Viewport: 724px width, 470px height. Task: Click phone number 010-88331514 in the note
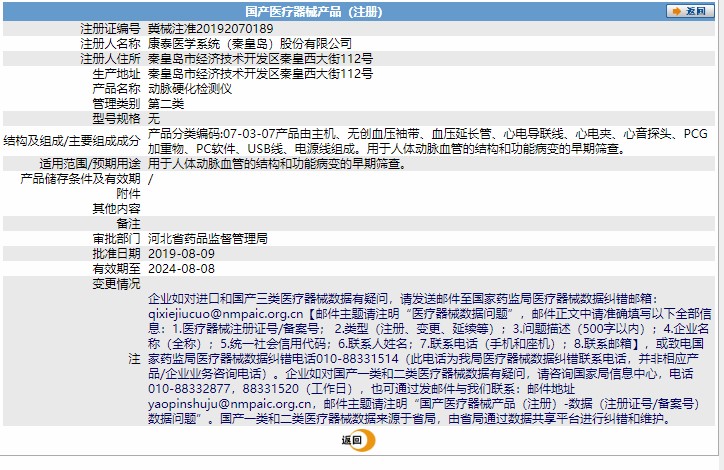pyautogui.click(x=357, y=359)
